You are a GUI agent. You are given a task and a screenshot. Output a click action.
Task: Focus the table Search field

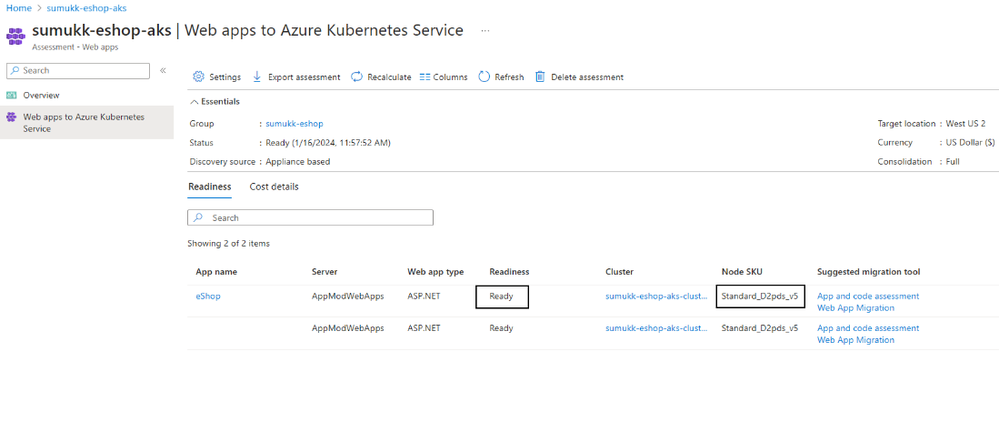coord(310,217)
